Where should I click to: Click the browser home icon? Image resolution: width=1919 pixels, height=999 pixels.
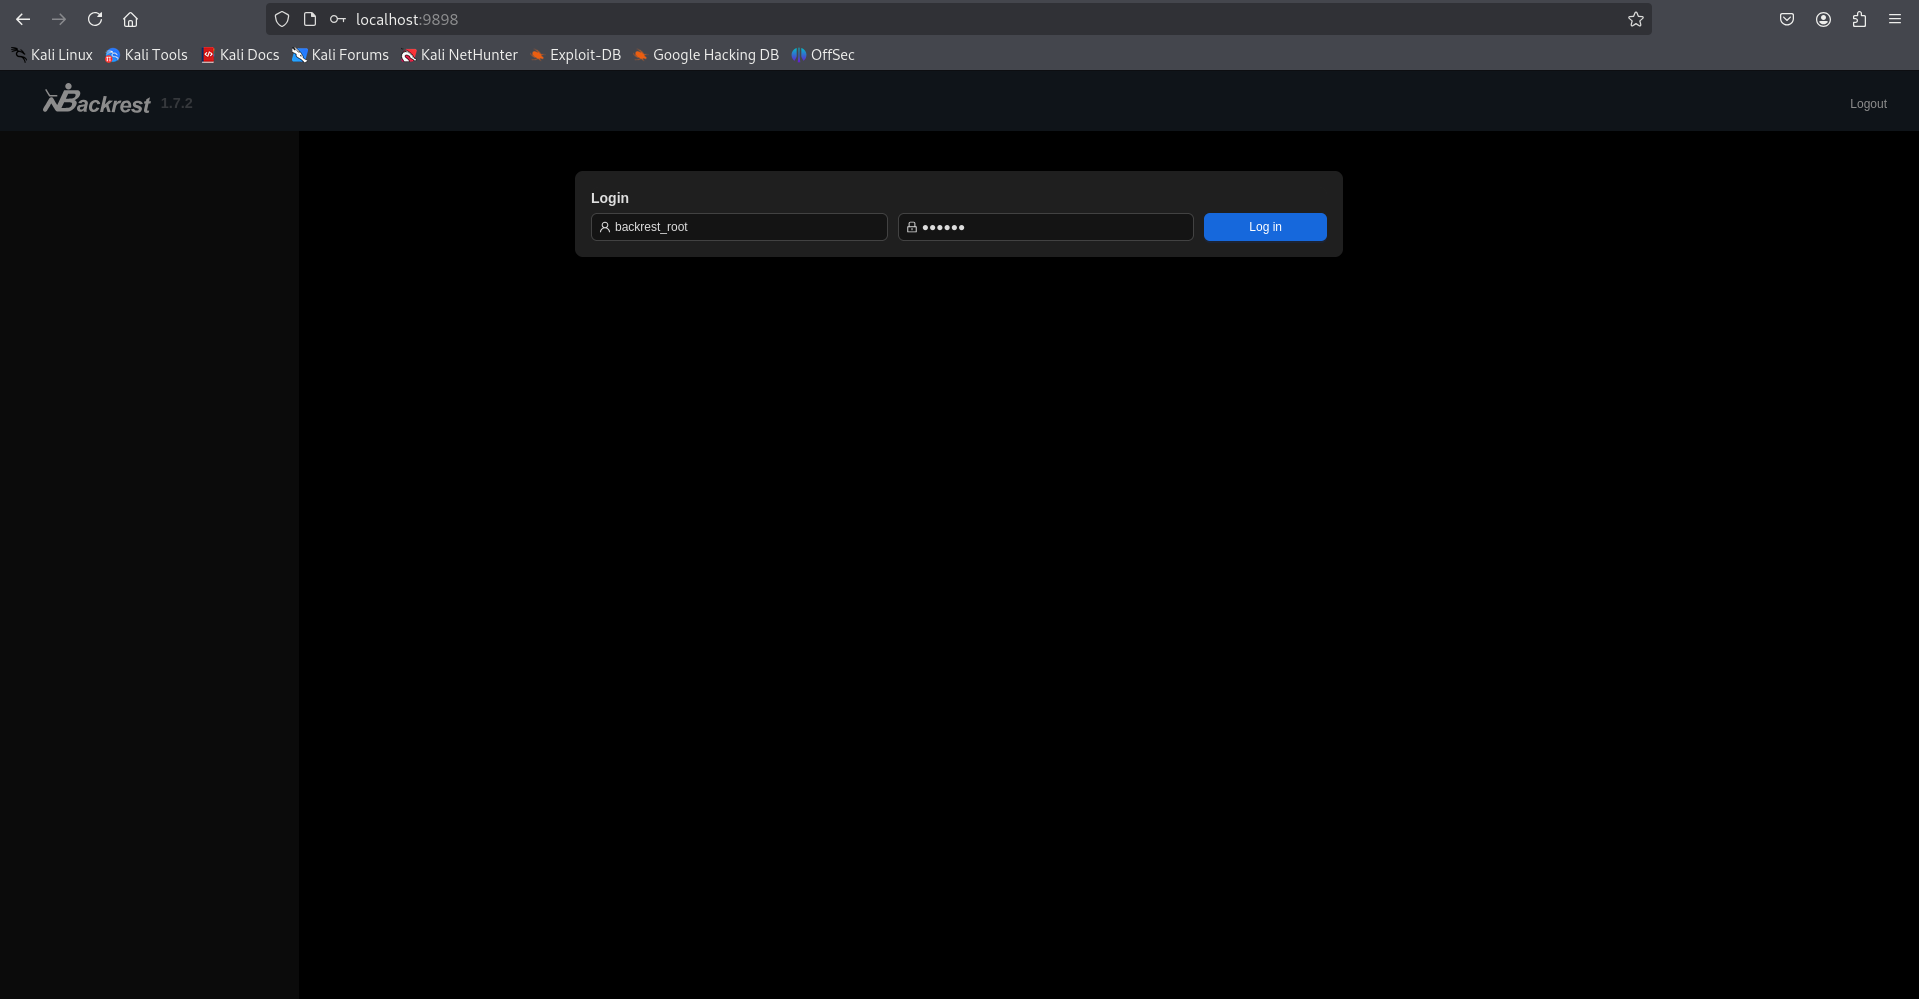click(130, 19)
